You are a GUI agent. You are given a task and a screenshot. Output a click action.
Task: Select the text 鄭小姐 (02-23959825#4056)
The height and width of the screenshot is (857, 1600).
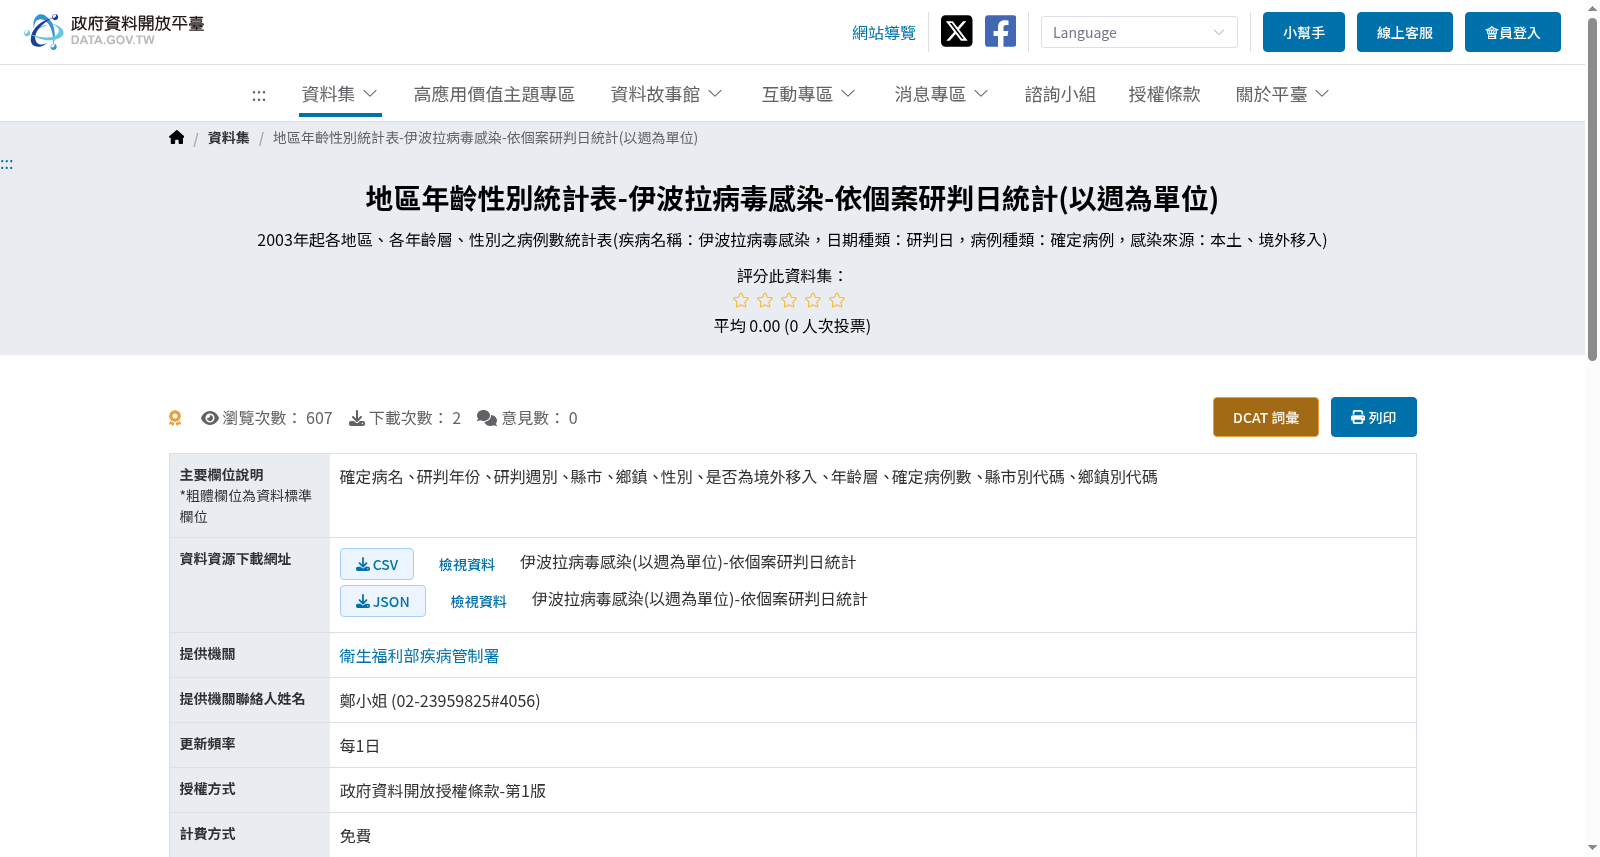pyautogui.click(x=440, y=701)
